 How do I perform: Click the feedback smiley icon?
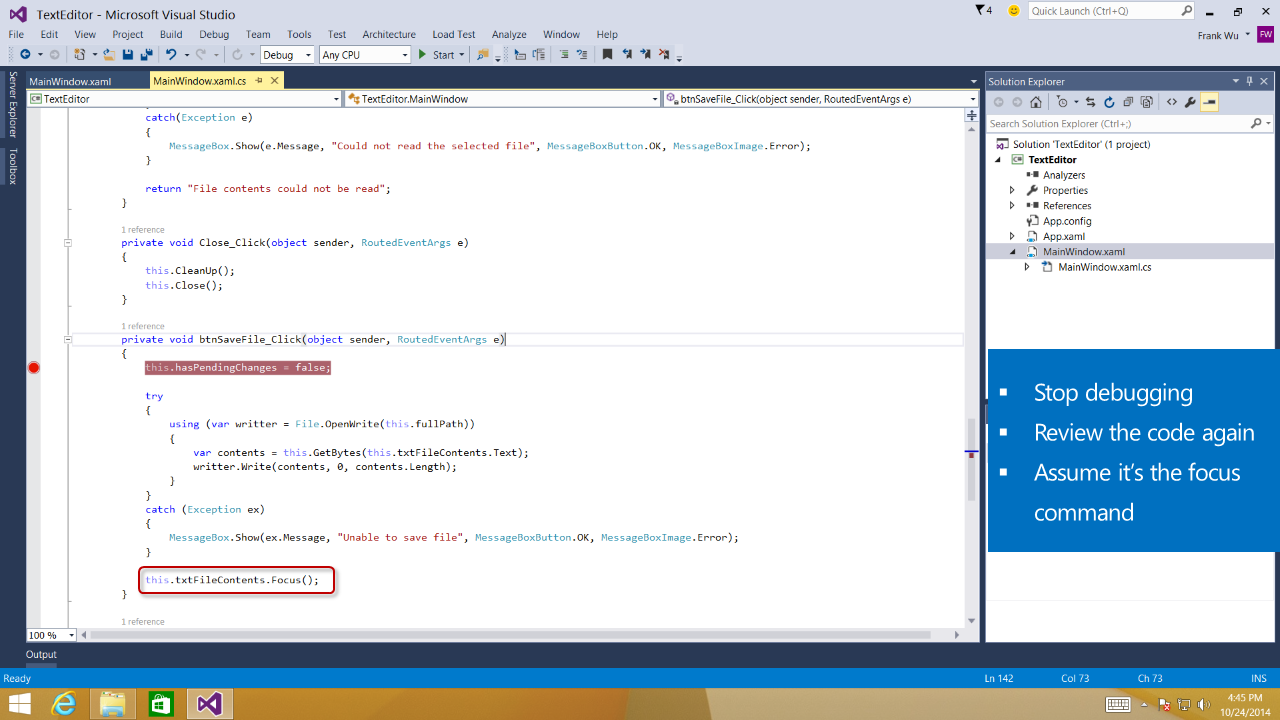(x=1014, y=10)
